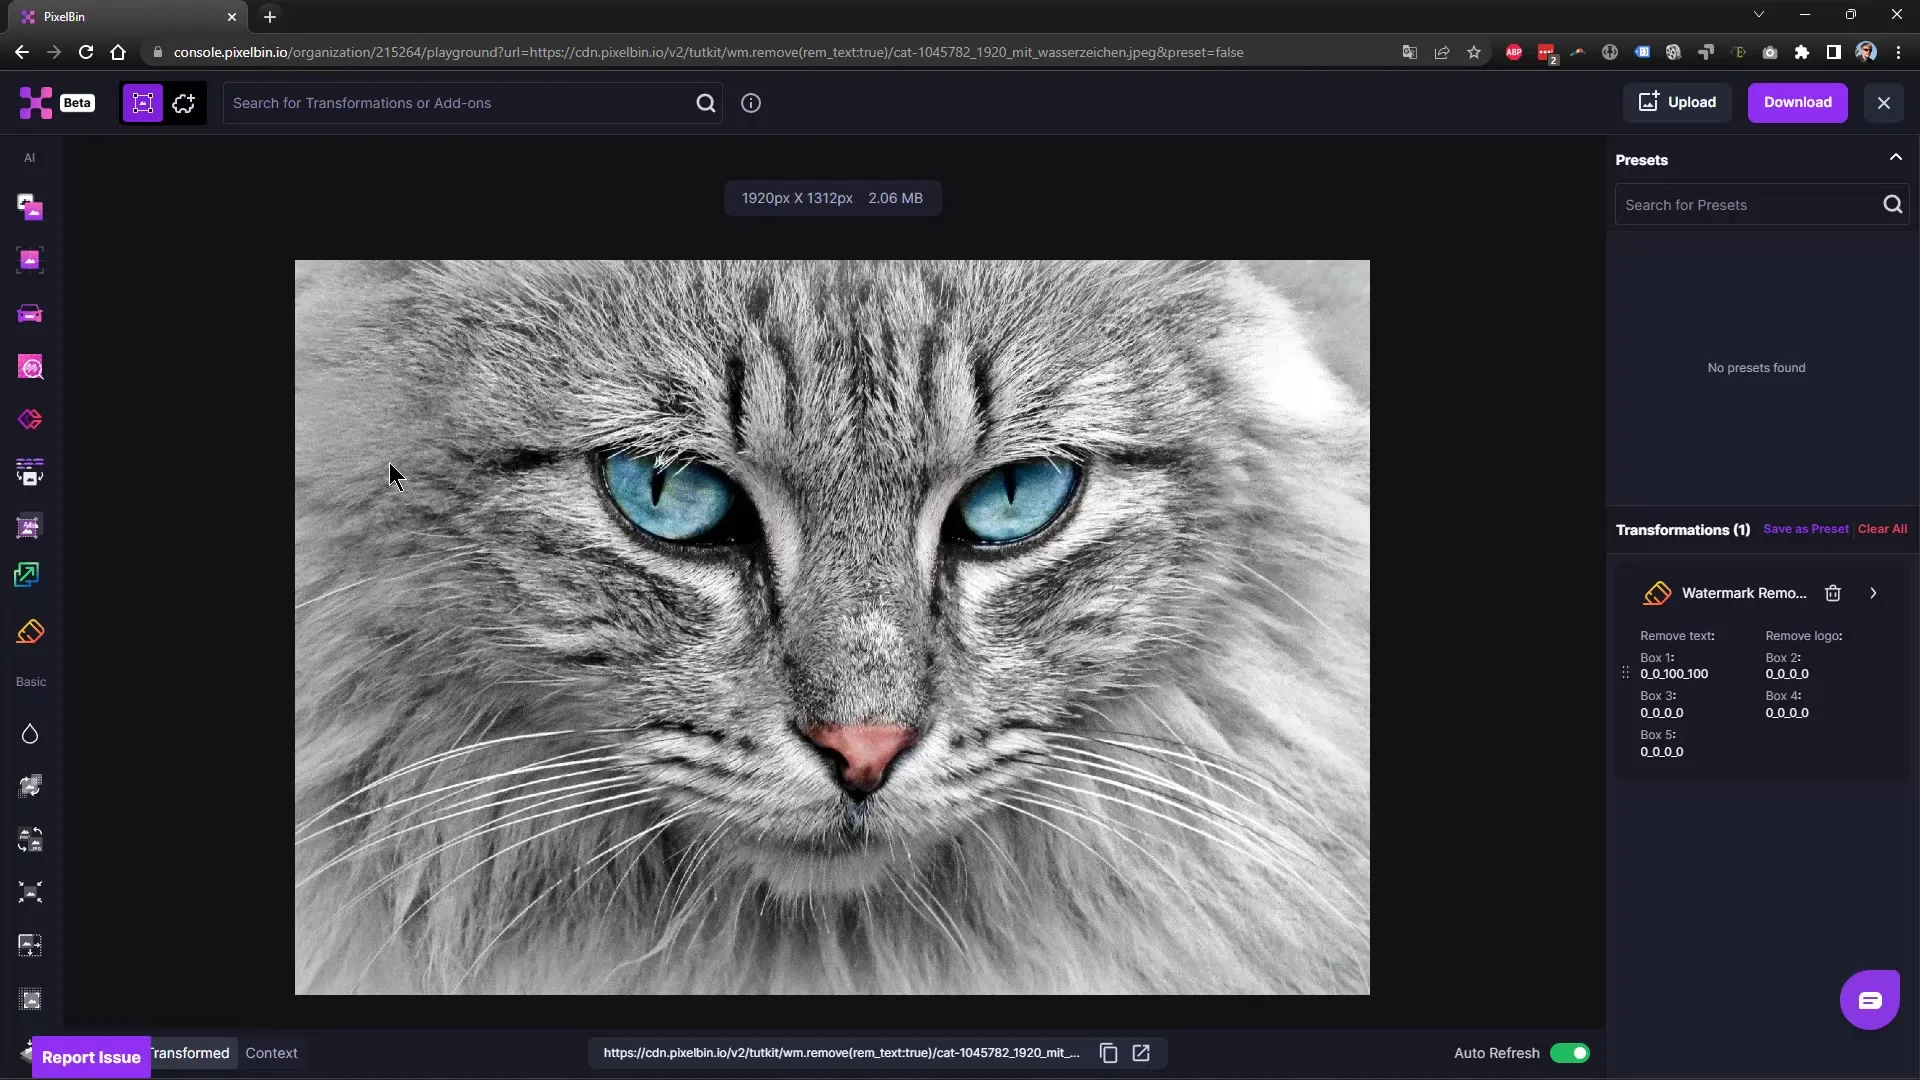Expand the Presets search panel
1920x1080 pixels.
click(x=1896, y=158)
